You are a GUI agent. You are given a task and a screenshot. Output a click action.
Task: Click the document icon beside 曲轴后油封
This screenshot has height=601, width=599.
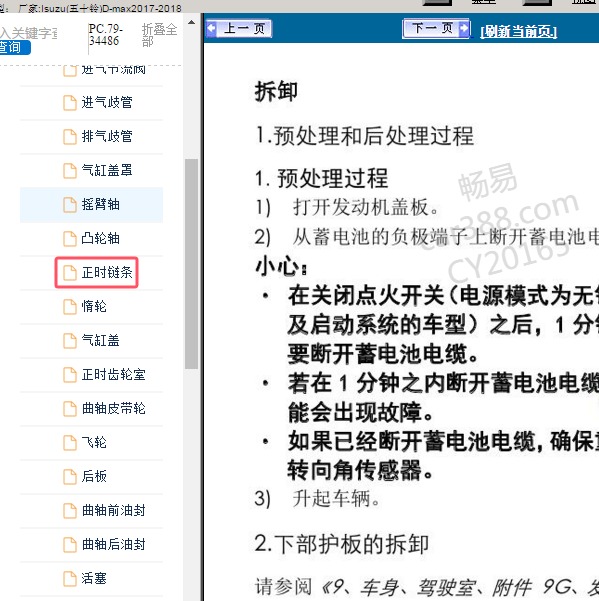pos(70,545)
